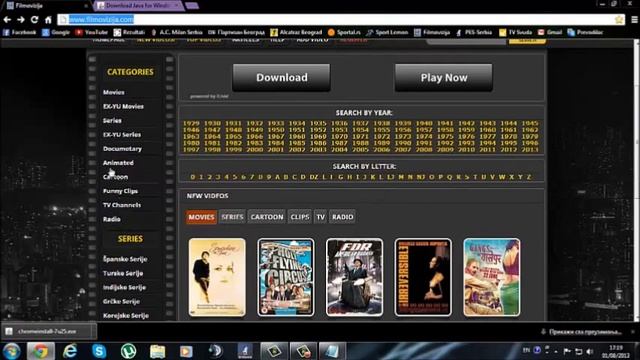Open the Animated category
The image size is (640, 360).
tap(118, 163)
